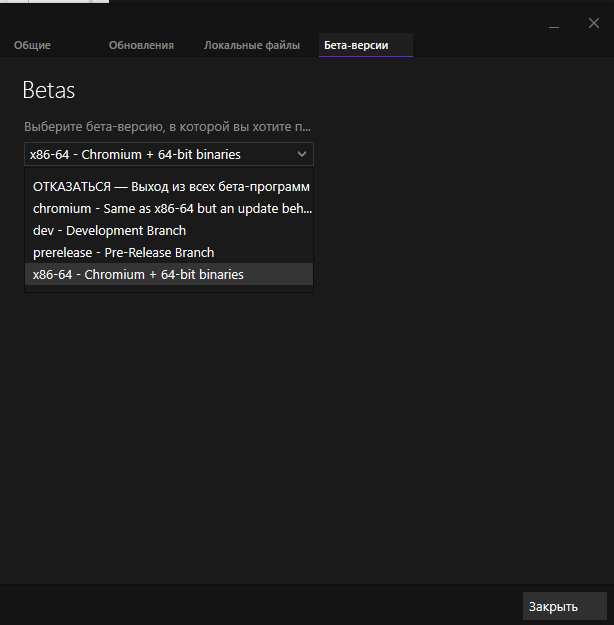614x625 pixels.
Task: Pick prerelease - Pre-Release Branch option
Action: point(123,253)
